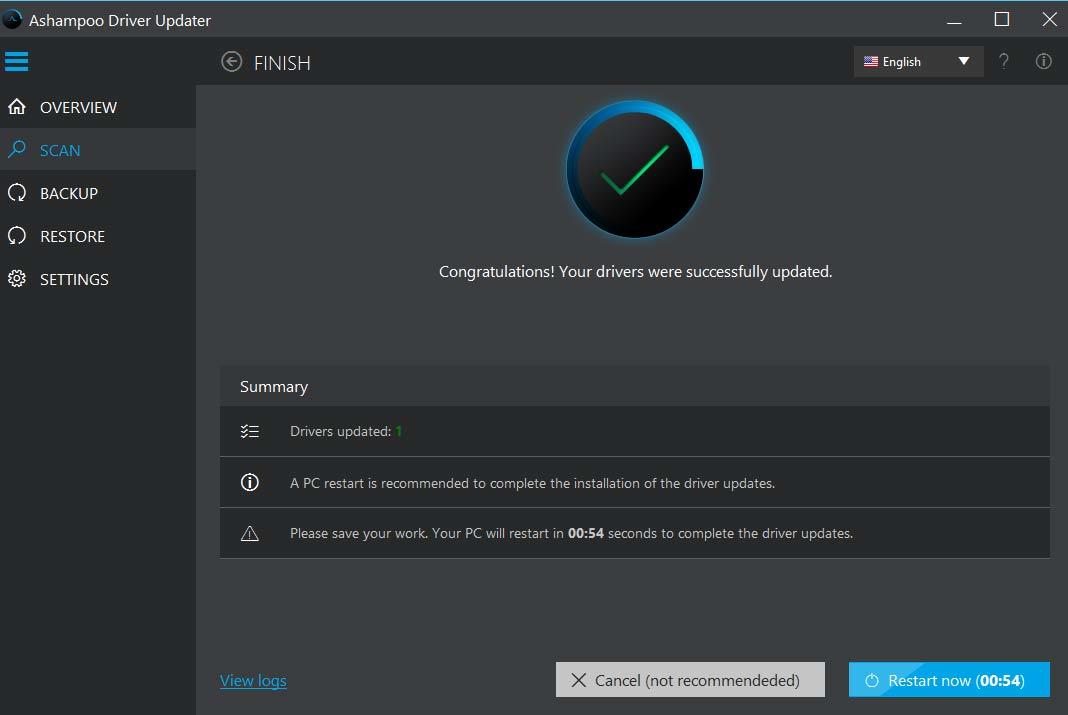Select BACKUP in the sidebar
Screen dimensions: 1068x715
(x=69, y=193)
